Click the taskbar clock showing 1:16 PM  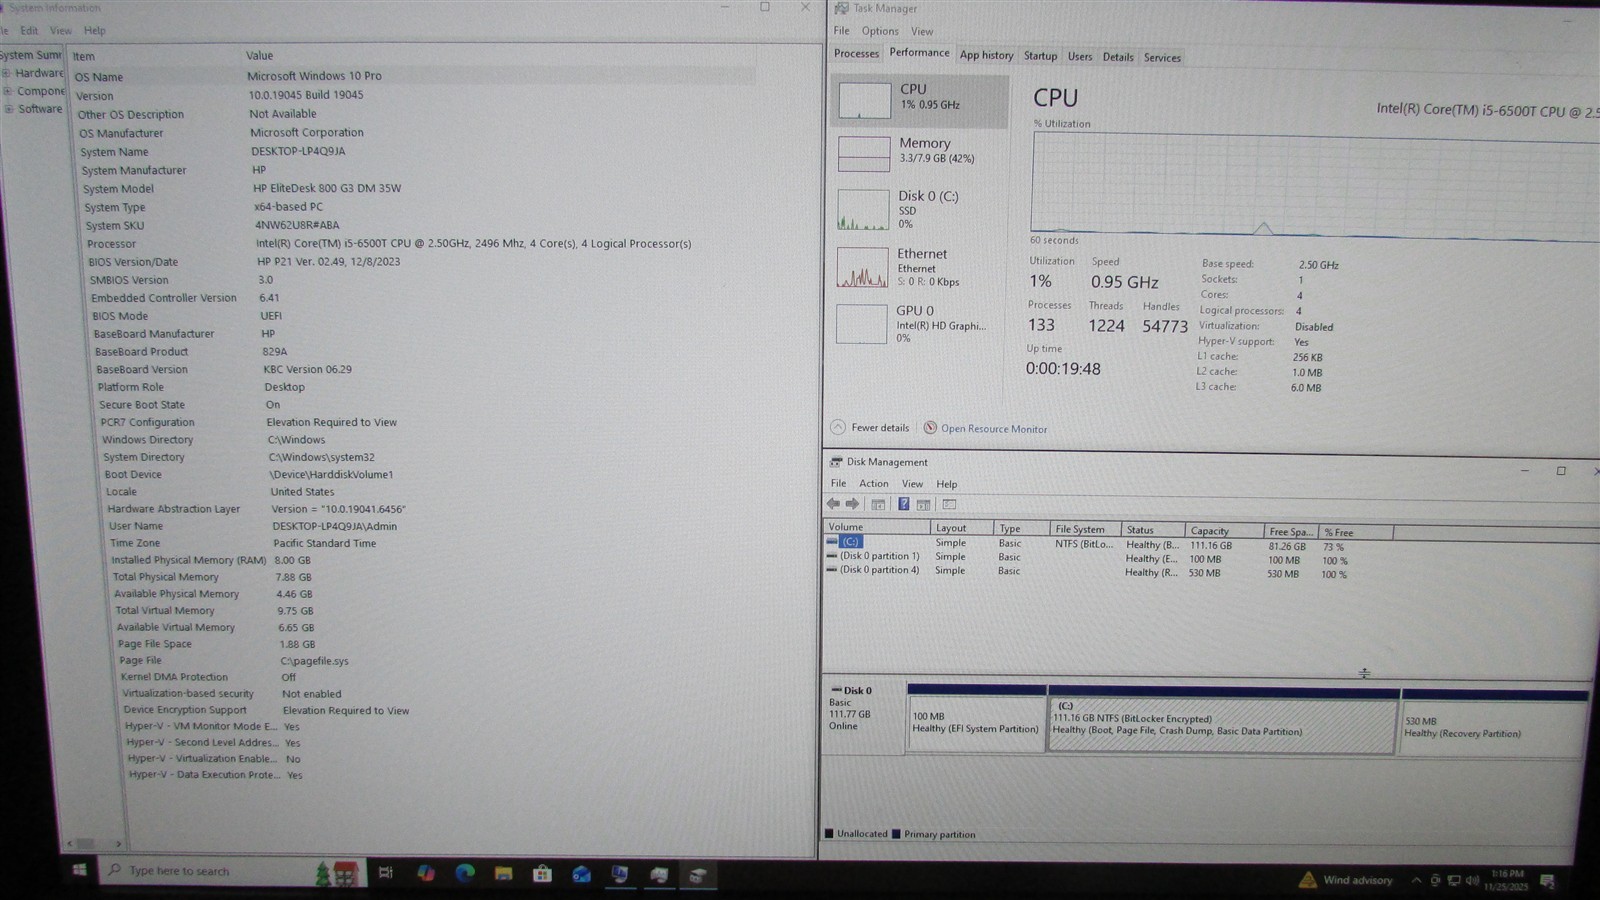(x=1506, y=880)
